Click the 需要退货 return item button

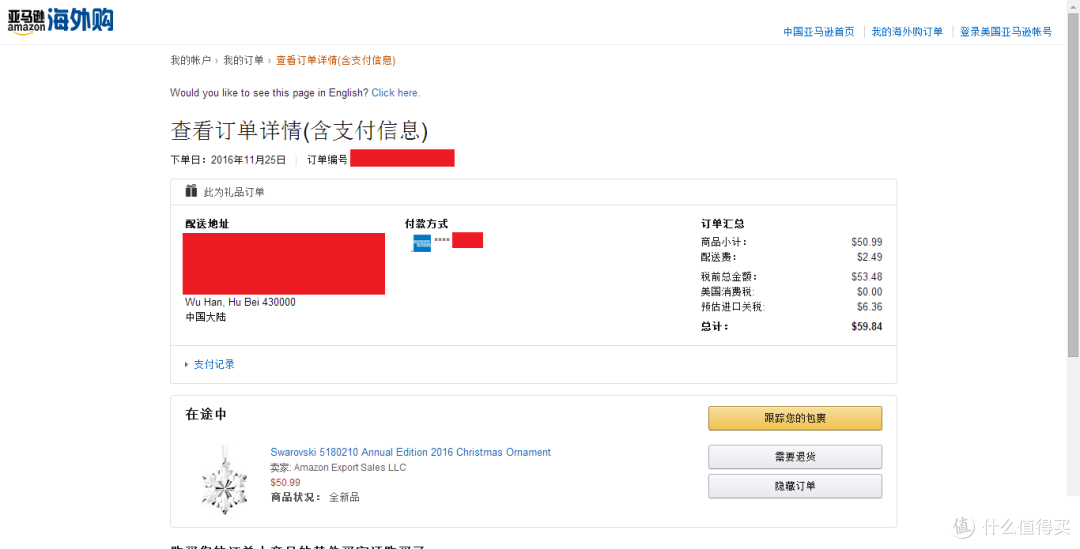pos(795,457)
